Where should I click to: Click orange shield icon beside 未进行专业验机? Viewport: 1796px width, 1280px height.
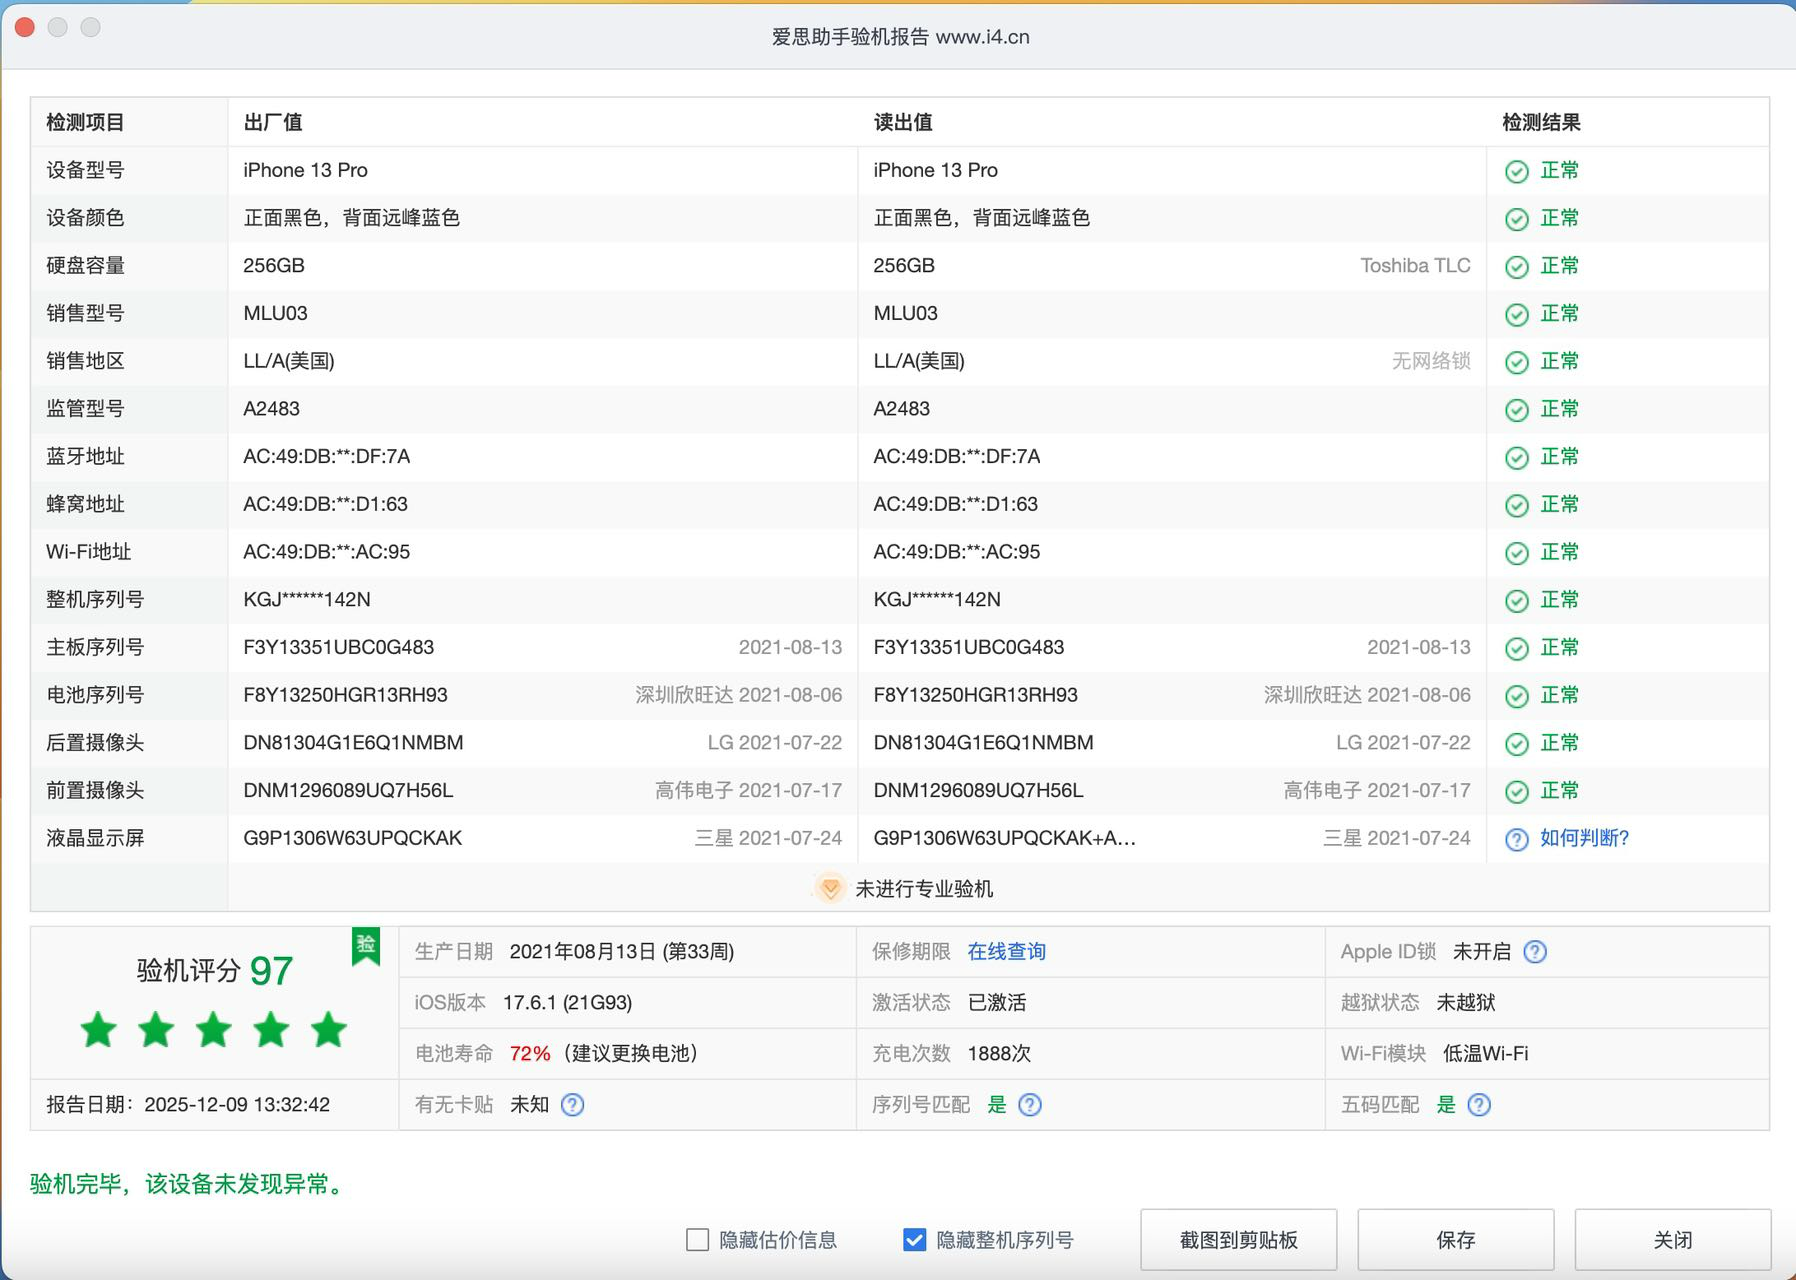[x=829, y=888]
